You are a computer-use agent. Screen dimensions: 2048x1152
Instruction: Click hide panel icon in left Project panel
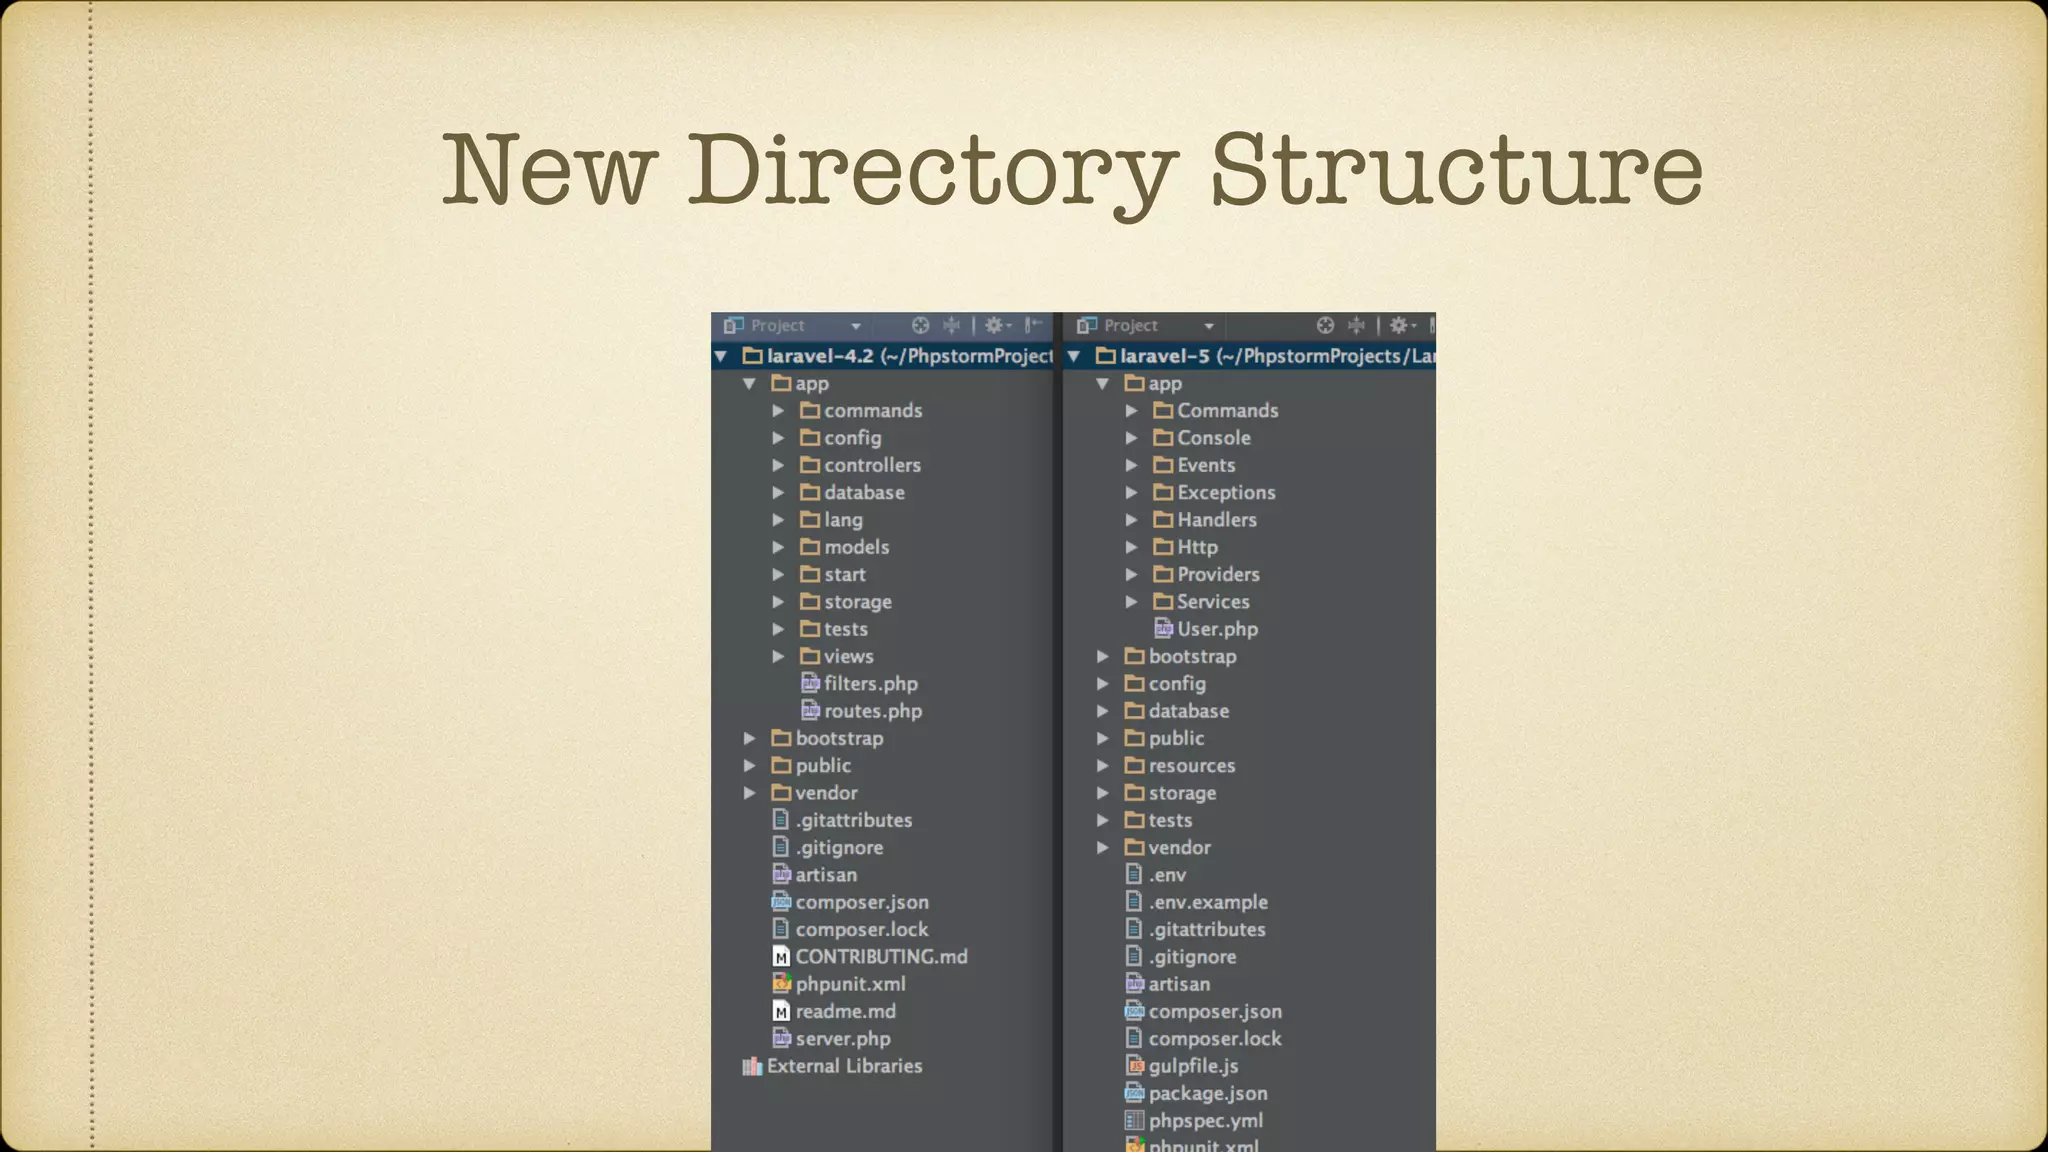pyautogui.click(x=1034, y=325)
